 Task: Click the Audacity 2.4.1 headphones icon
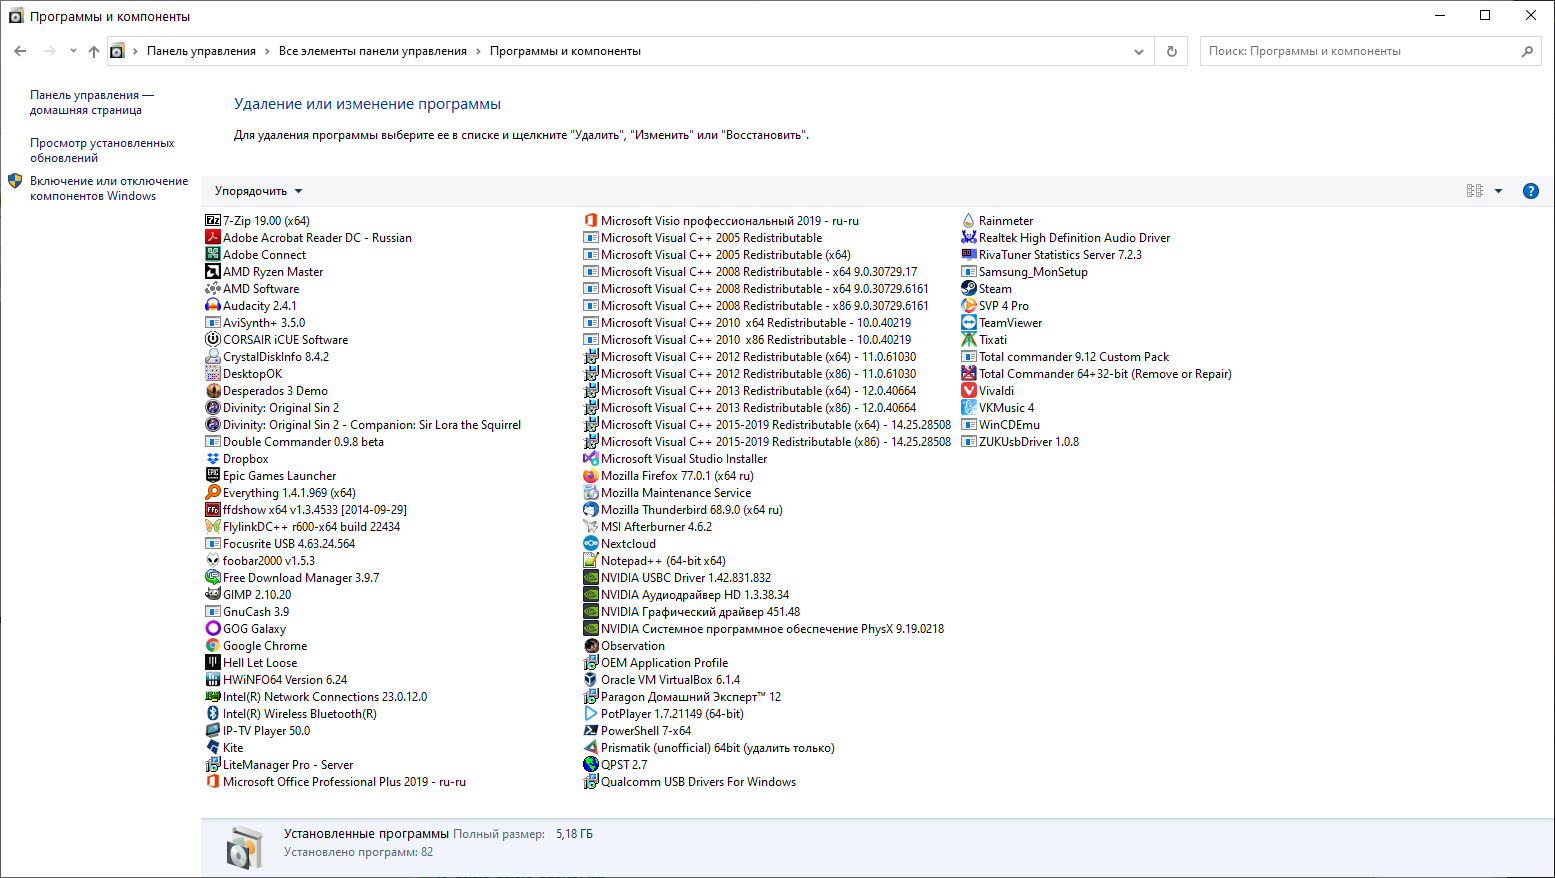[212, 306]
